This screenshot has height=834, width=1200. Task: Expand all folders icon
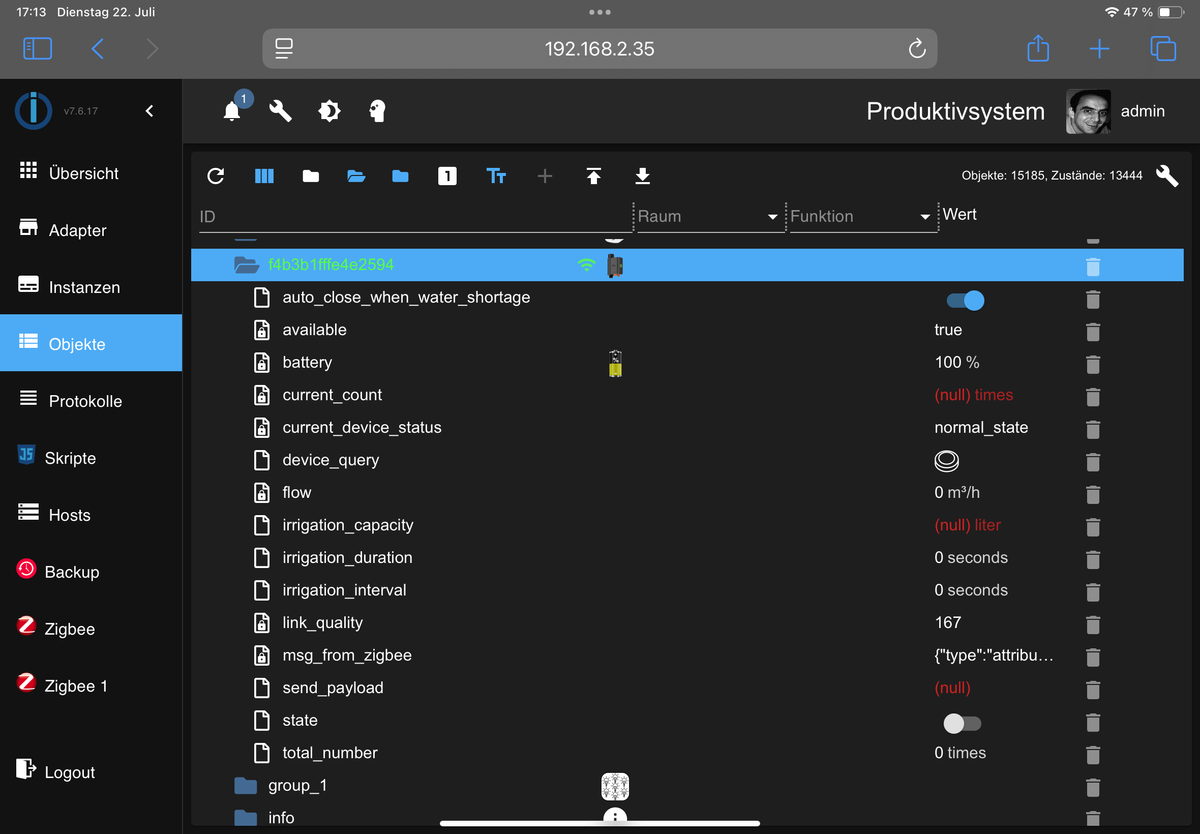pyautogui.click(x=356, y=176)
